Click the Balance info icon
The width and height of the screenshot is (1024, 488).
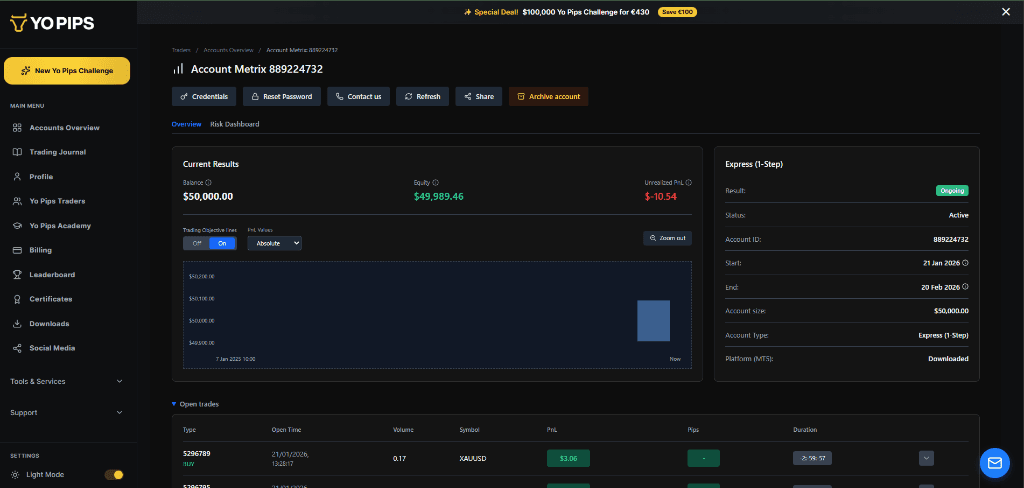(208, 183)
